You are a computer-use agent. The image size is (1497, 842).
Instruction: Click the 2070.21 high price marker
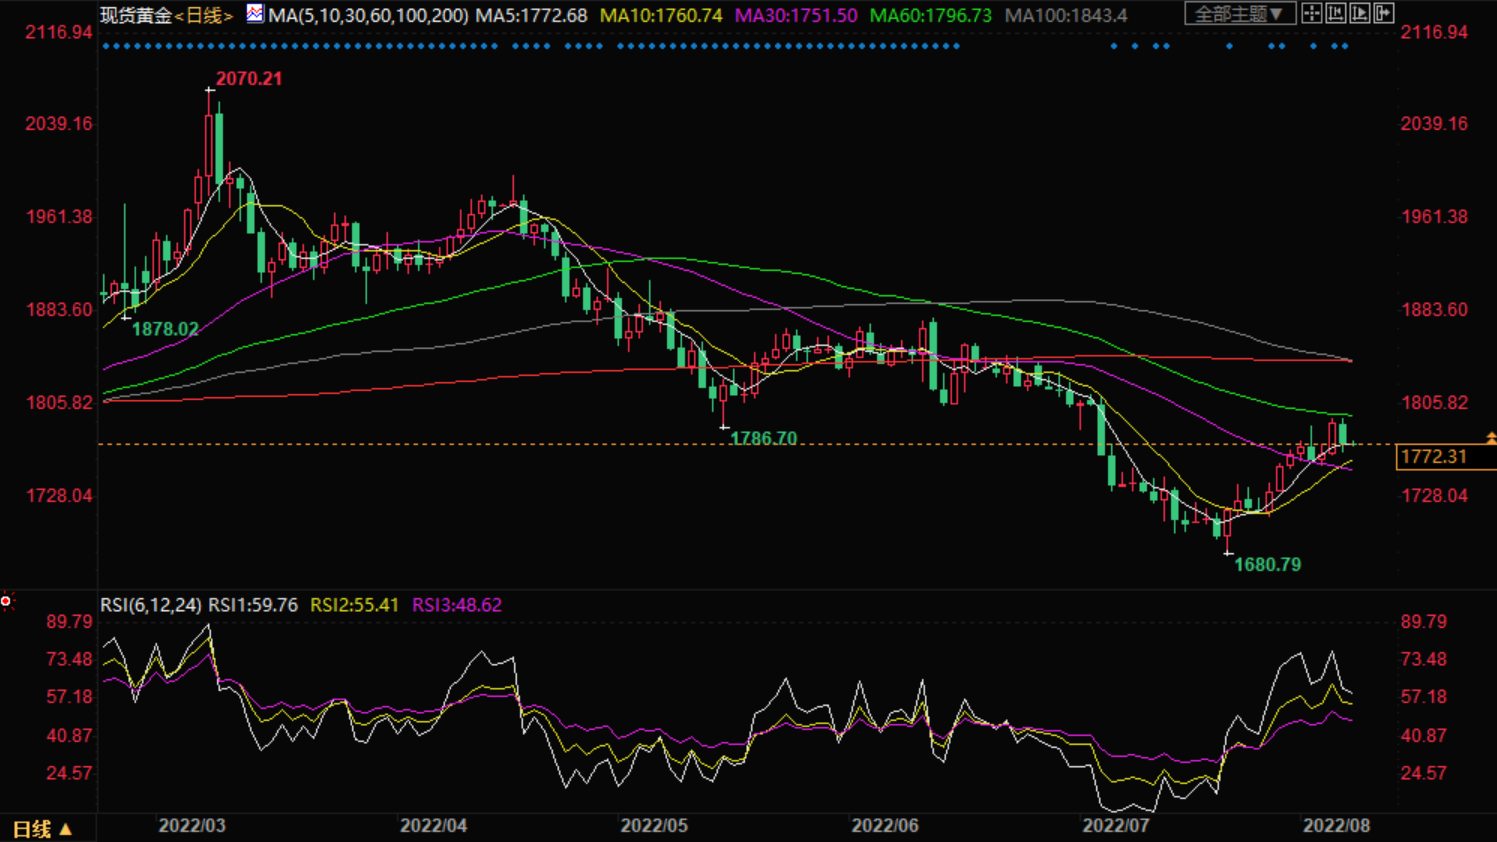click(x=249, y=79)
